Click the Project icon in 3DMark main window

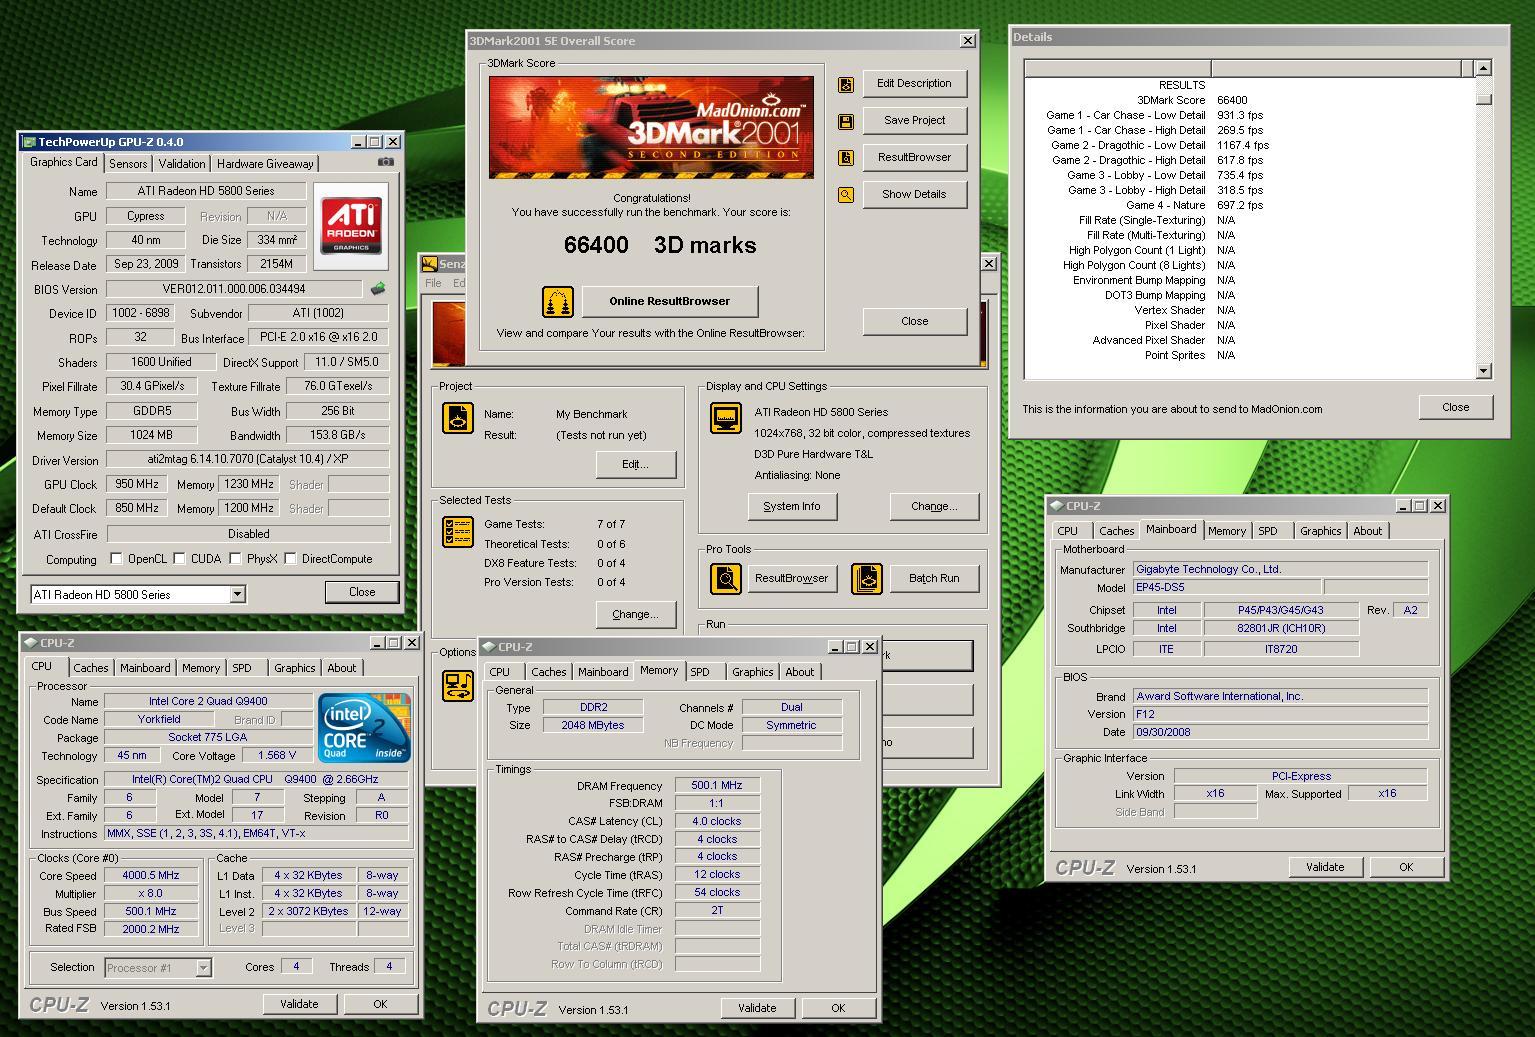458,418
